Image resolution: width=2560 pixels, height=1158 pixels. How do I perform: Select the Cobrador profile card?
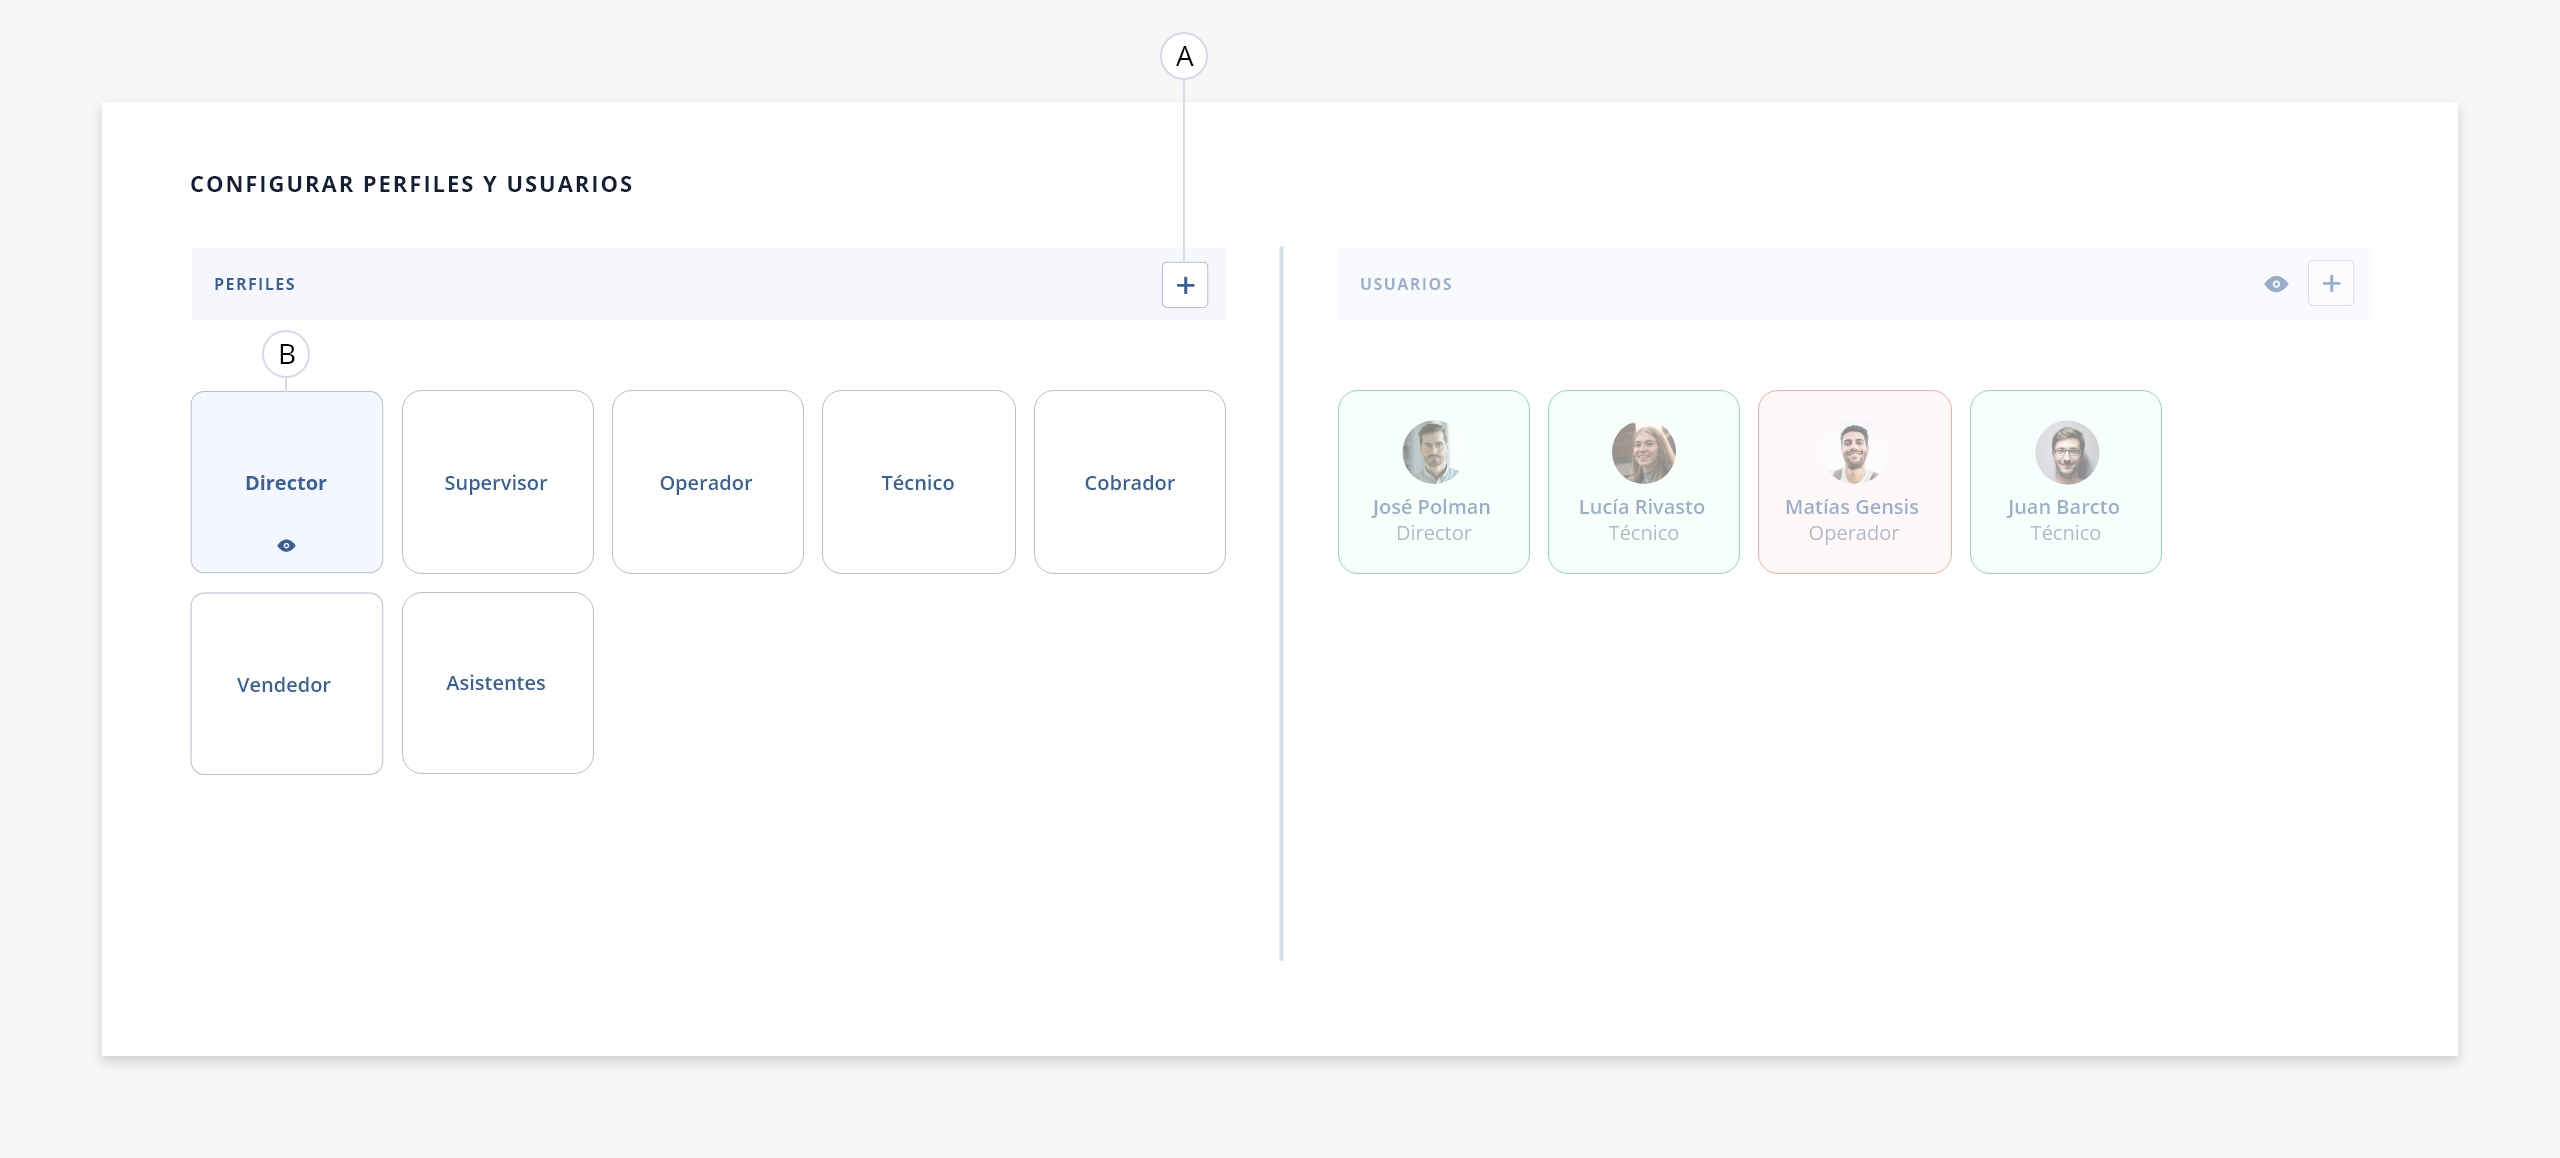click(1130, 482)
